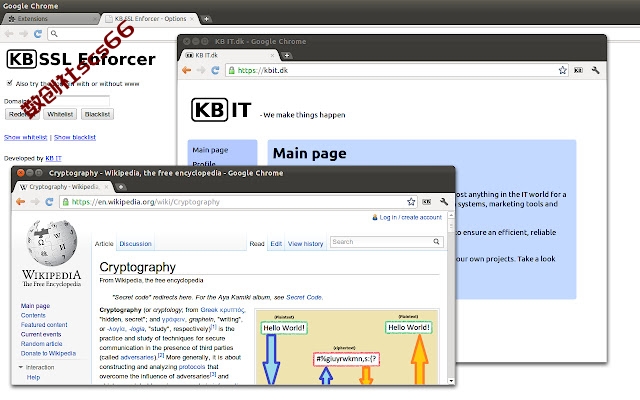This screenshot has height=400, width=640.
Task: Click Log in / create account
Action: pyautogui.click(x=411, y=217)
